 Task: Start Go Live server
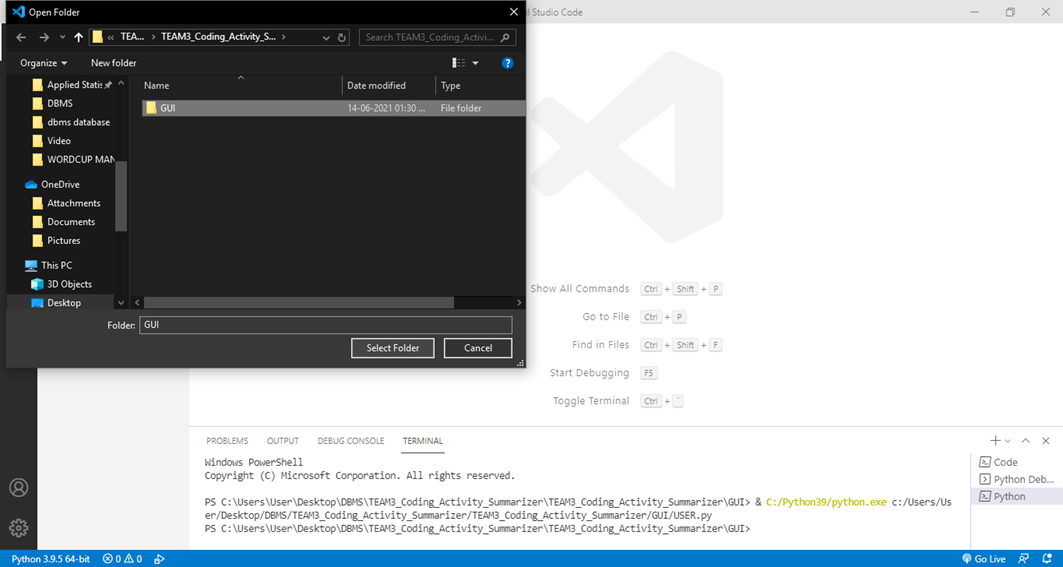point(984,559)
